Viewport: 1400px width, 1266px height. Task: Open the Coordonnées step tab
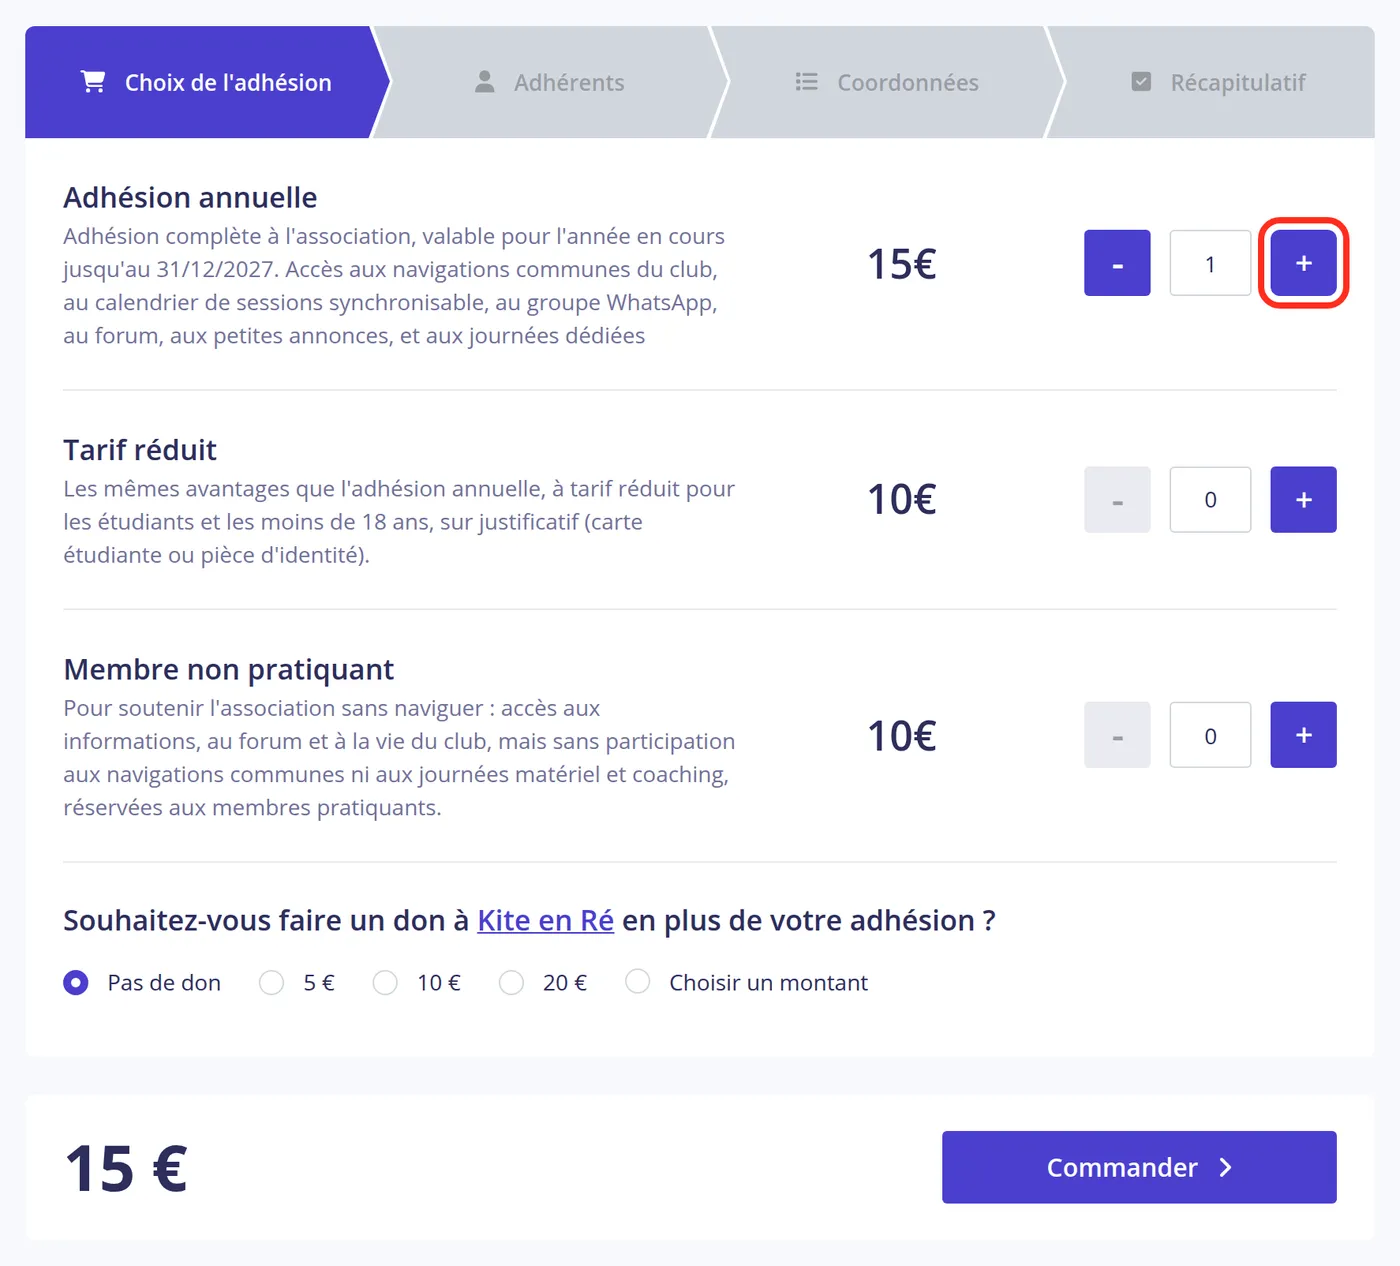coord(887,82)
